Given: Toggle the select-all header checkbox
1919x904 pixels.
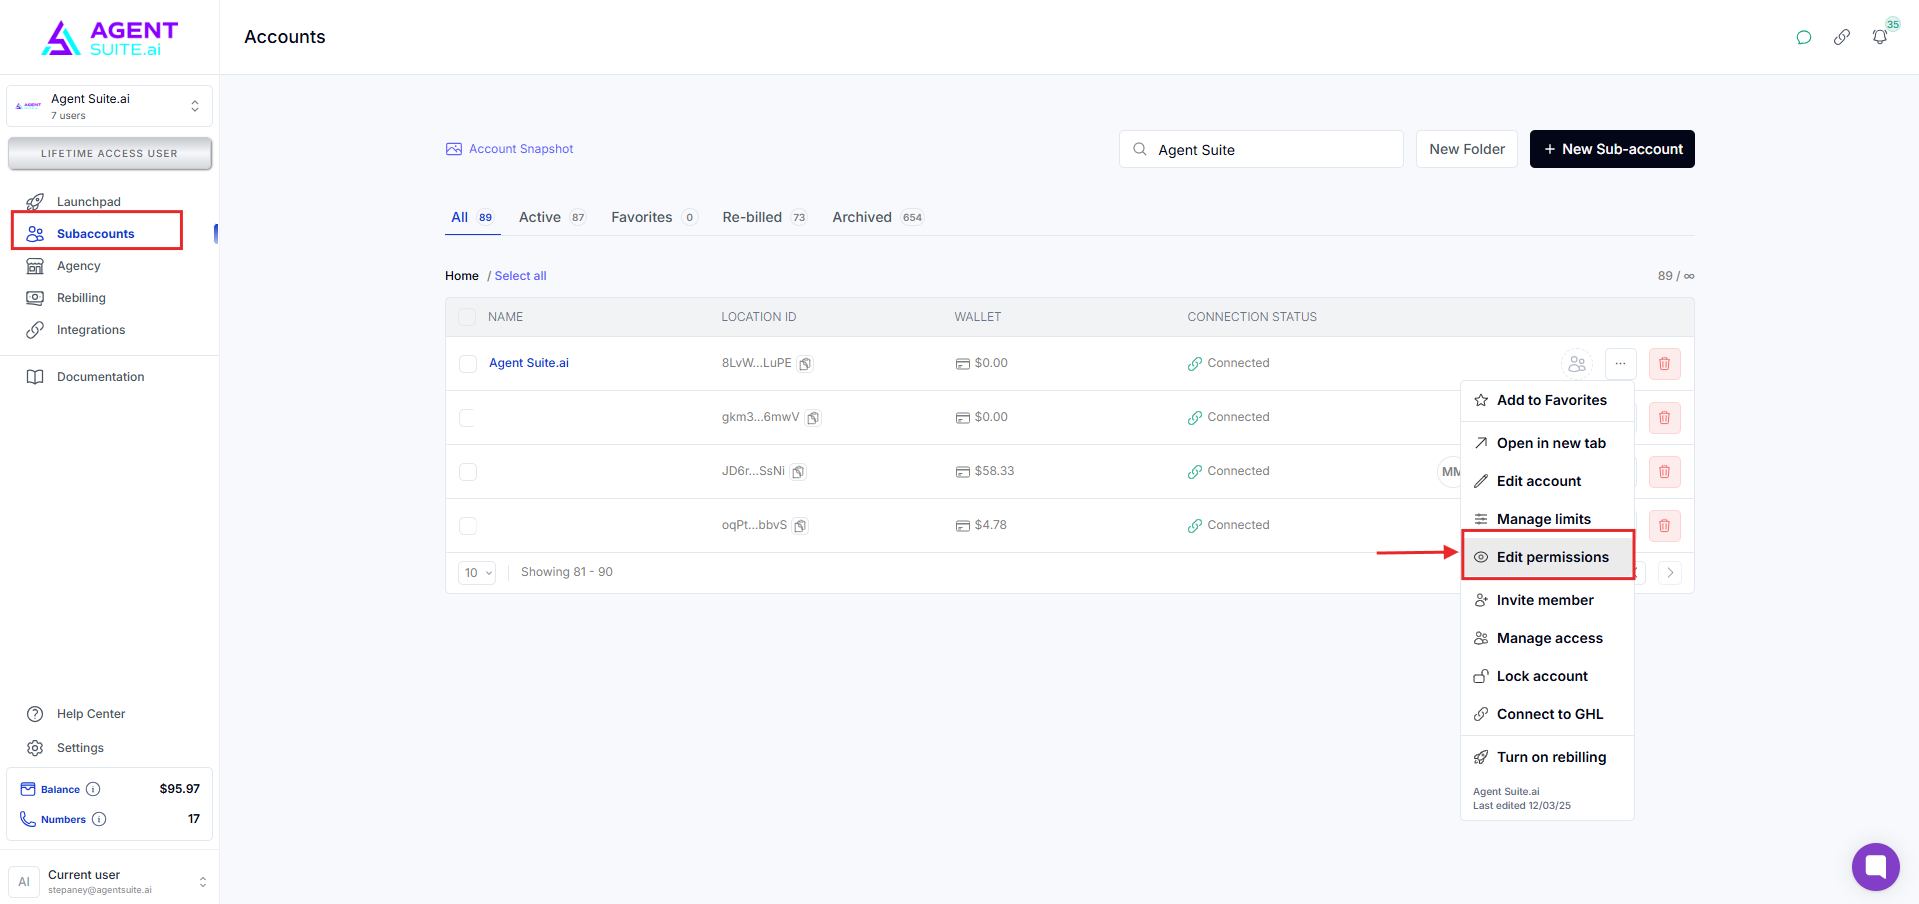Looking at the screenshot, I should [467, 317].
